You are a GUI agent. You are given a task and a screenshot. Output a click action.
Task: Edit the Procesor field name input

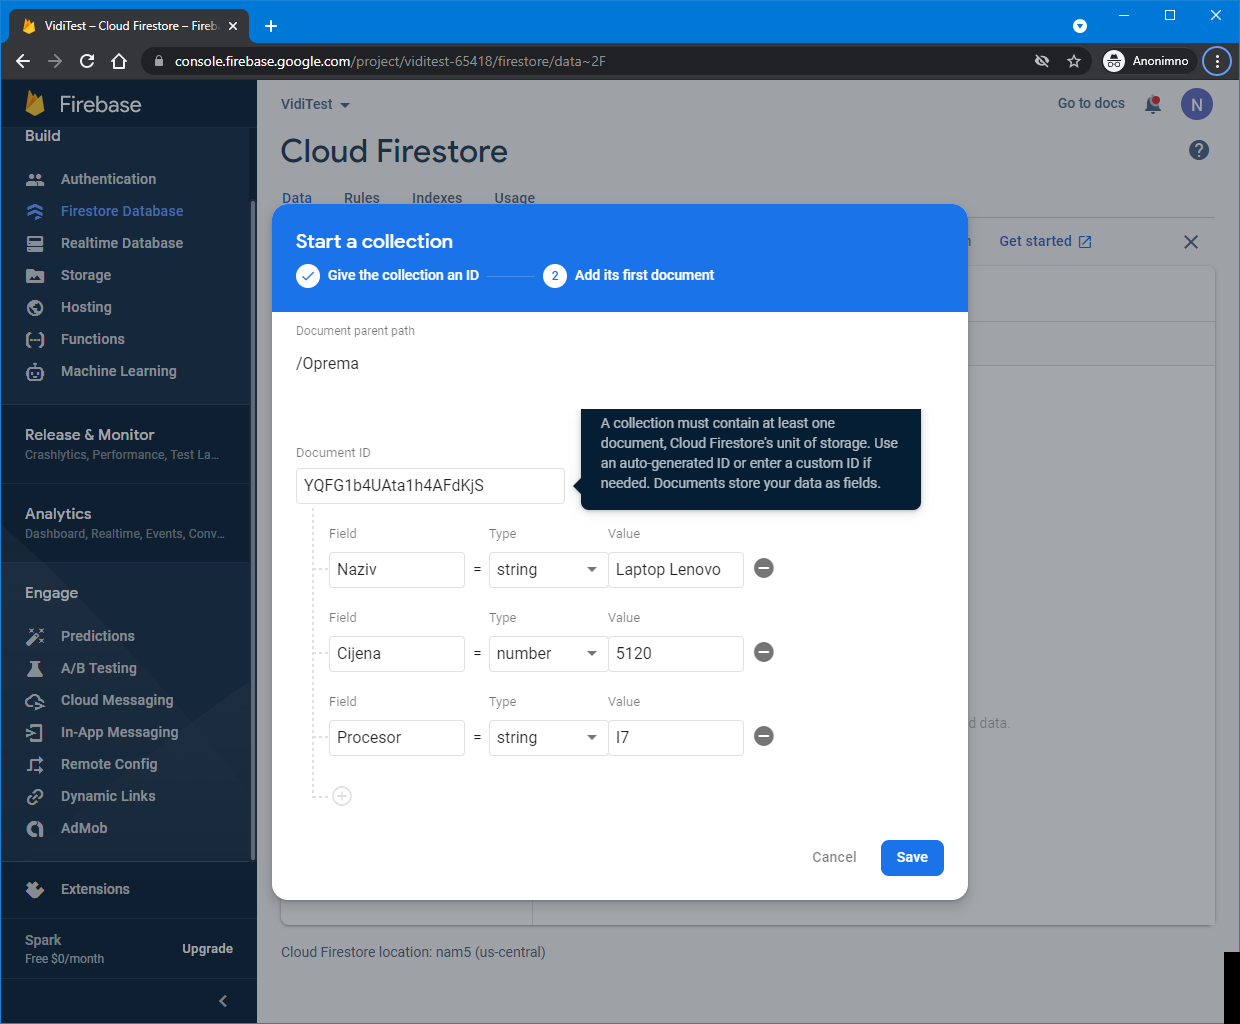pyautogui.click(x=397, y=738)
